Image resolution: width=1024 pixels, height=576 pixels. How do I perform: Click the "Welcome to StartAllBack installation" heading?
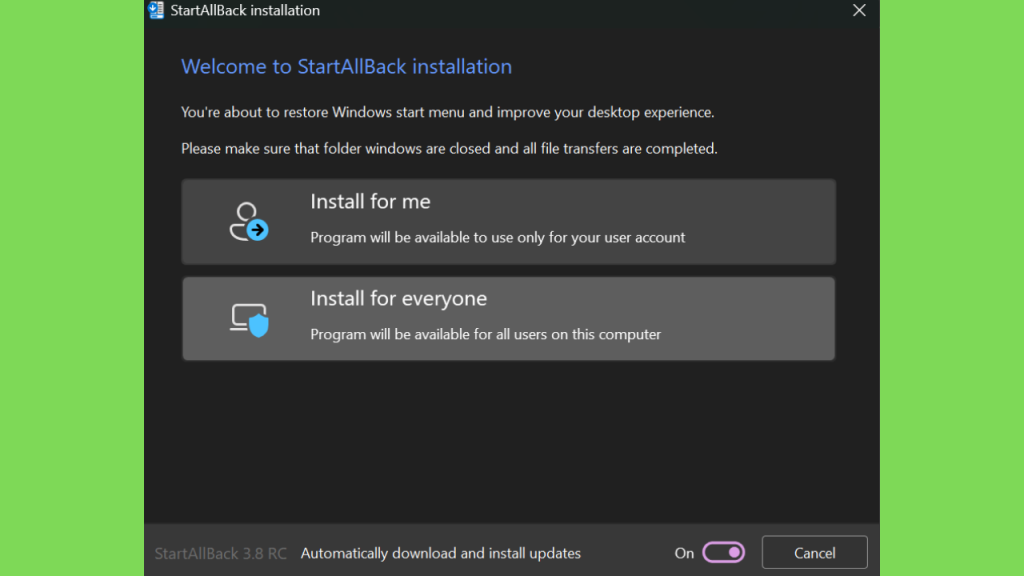tap(346, 67)
